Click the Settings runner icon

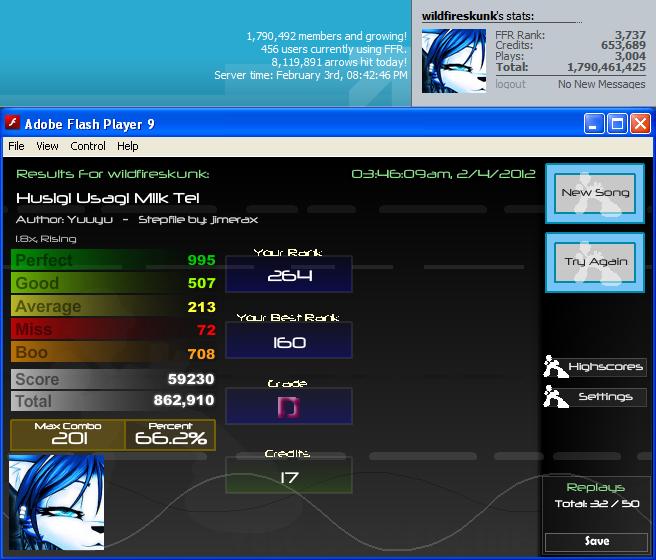[x=556, y=396]
